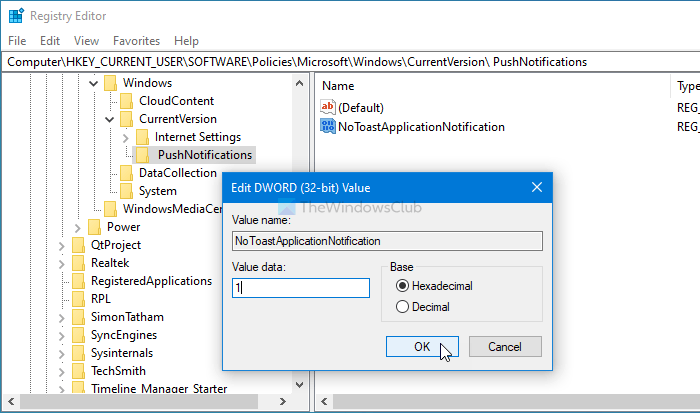The height and width of the screenshot is (413, 700).
Task: Click the NoToastApplicationNotification DWORD value icon
Action: pyautogui.click(x=329, y=127)
